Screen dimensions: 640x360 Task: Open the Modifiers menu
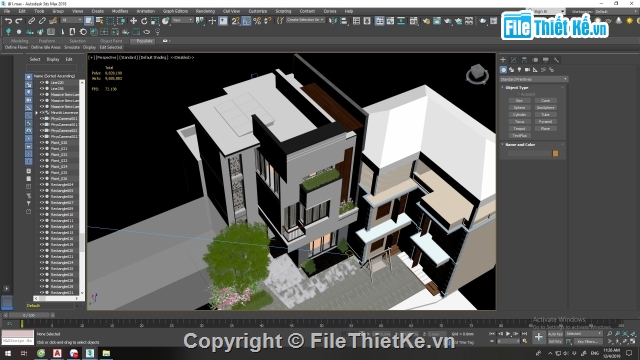click(120, 11)
